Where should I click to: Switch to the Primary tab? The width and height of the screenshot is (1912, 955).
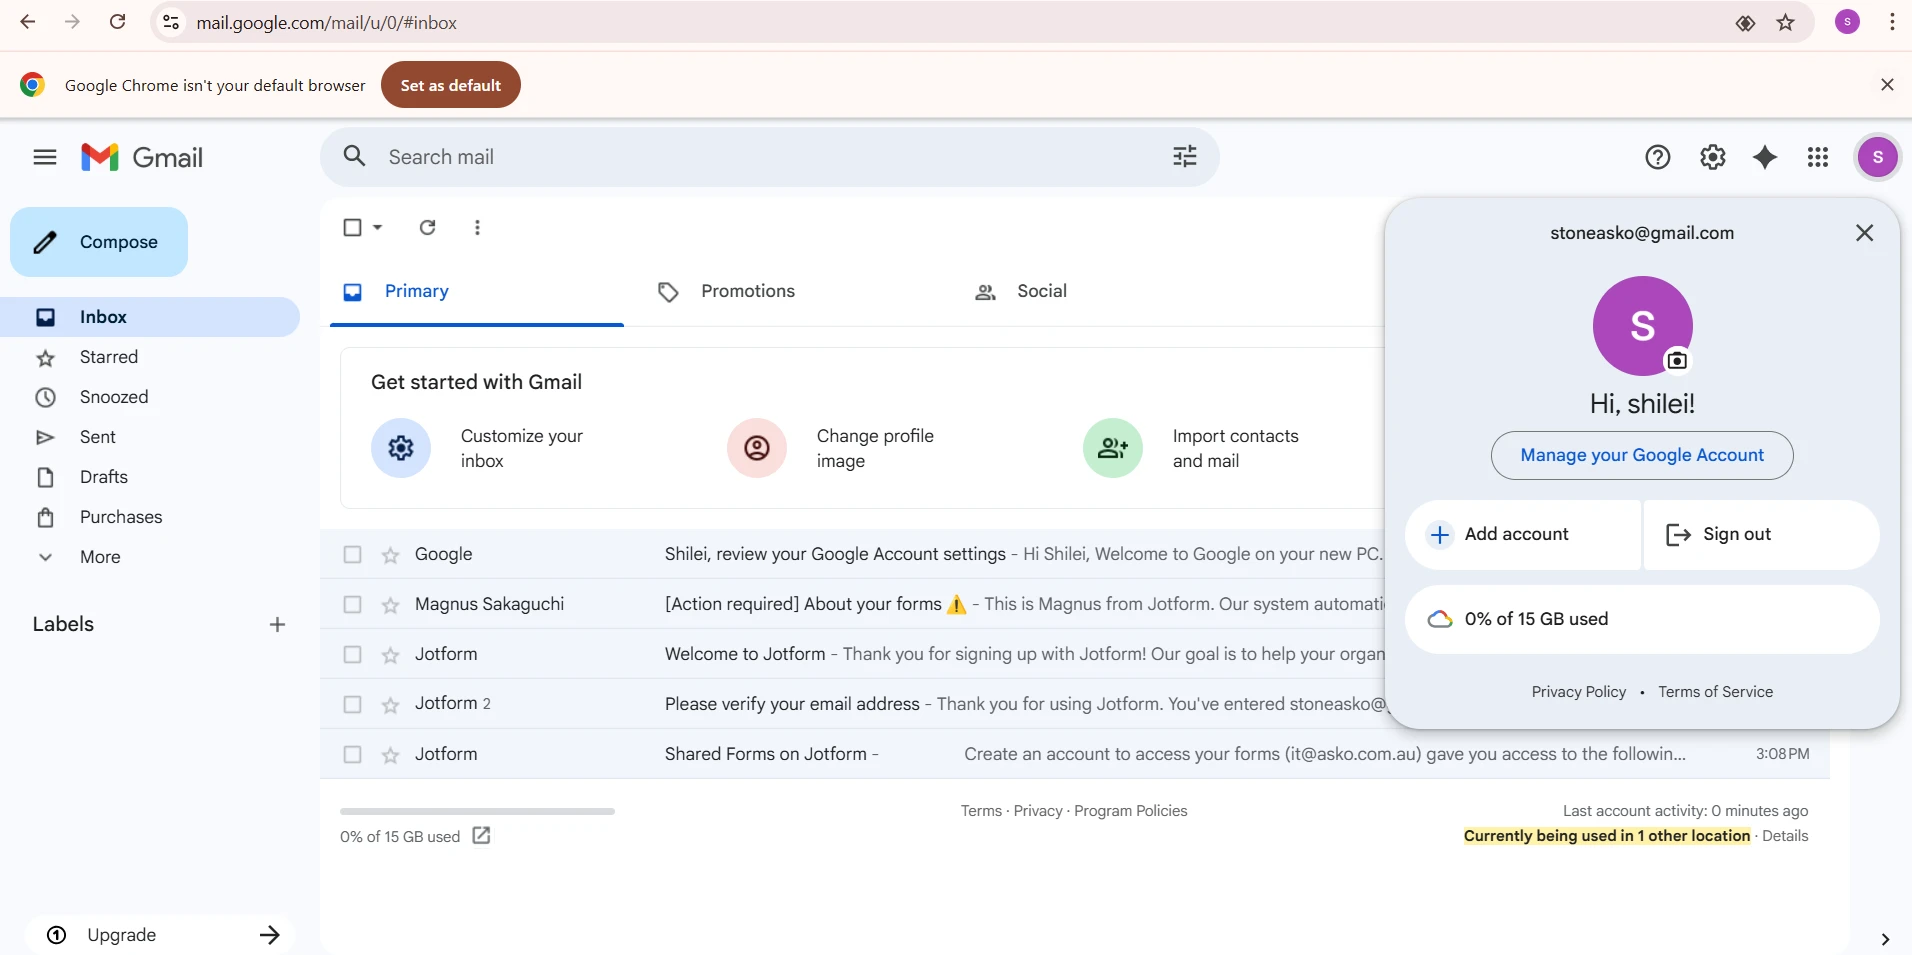coord(477,291)
